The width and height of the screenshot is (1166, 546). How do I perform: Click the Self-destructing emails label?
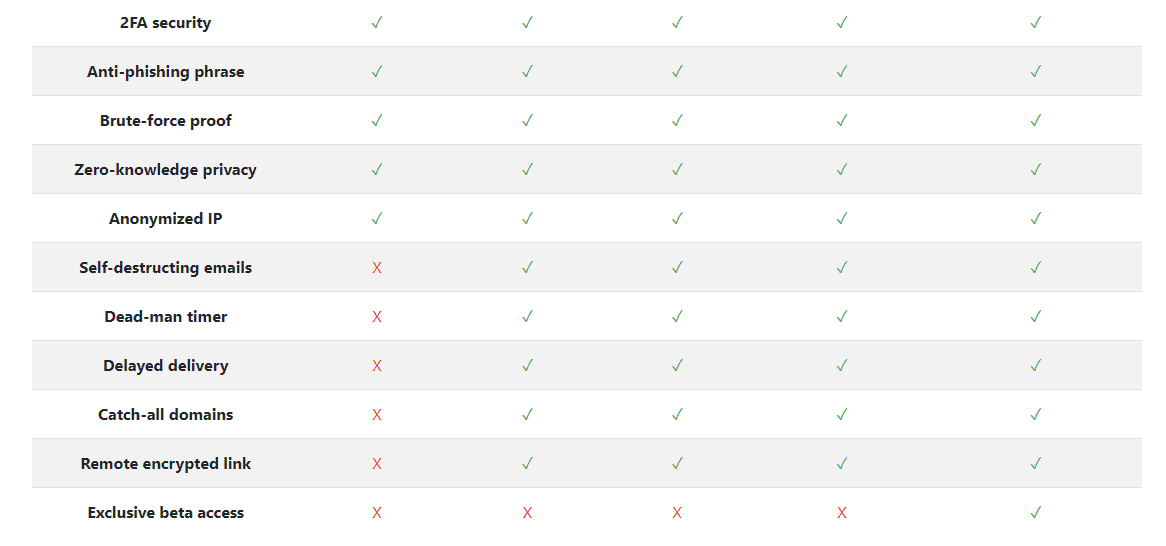pos(166,268)
